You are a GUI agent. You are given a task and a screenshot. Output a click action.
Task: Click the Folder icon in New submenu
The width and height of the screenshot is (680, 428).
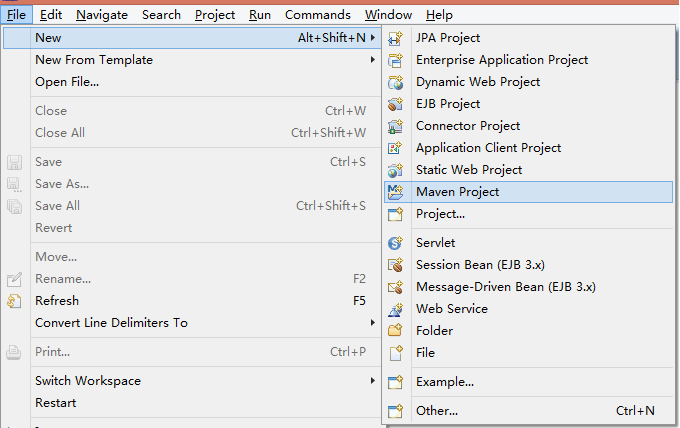tap(395, 331)
